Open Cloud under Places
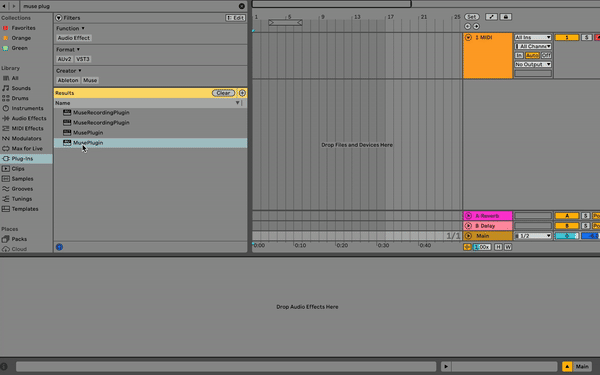Image resolution: width=600 pixels, height=375 pixels. click(19, 249)
